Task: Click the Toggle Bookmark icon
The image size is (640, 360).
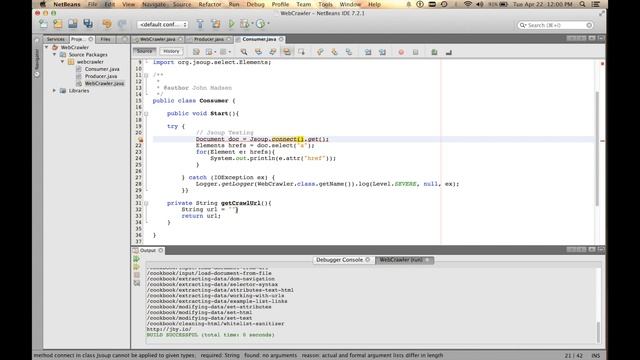Action: [x=349, y=52]
